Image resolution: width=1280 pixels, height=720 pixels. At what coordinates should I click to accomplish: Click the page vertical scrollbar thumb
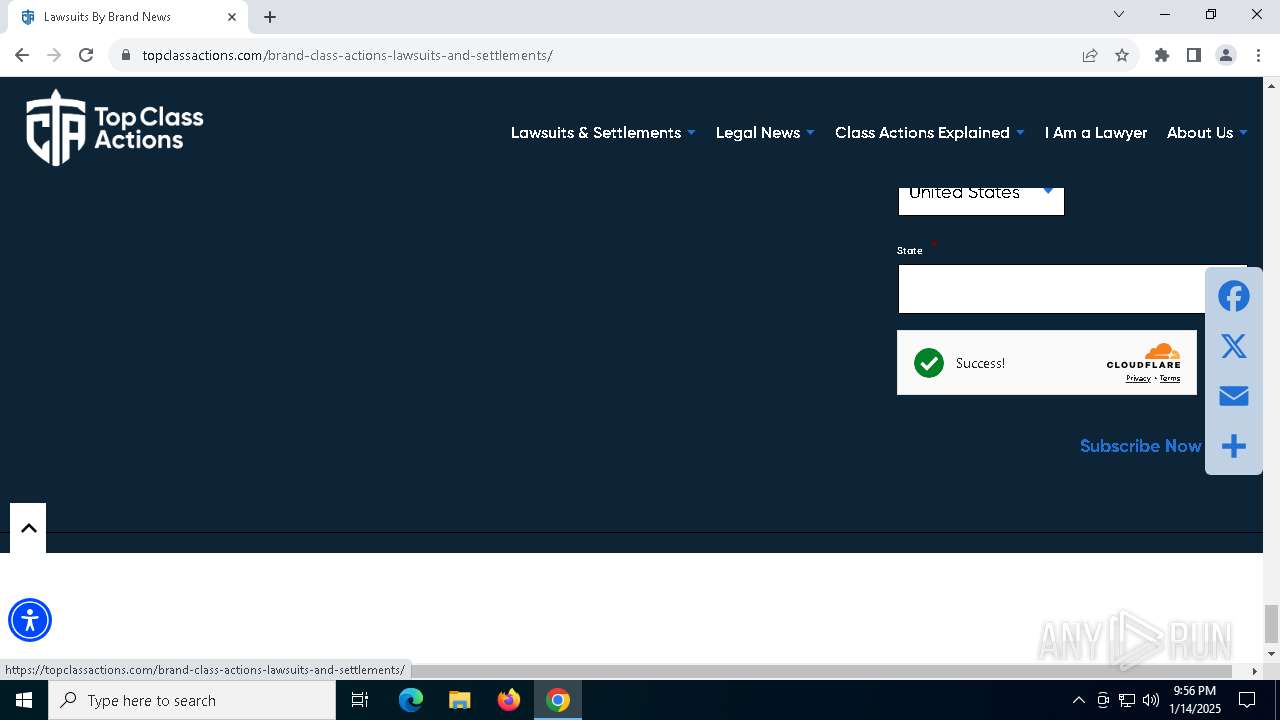coord(1271,624)
